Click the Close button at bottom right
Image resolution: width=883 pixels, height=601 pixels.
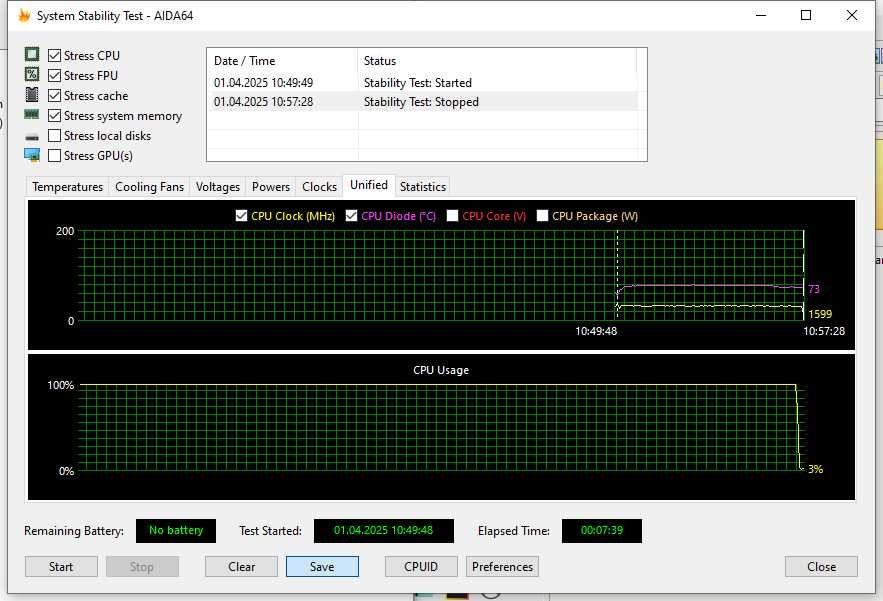click(x=821, y=567)
